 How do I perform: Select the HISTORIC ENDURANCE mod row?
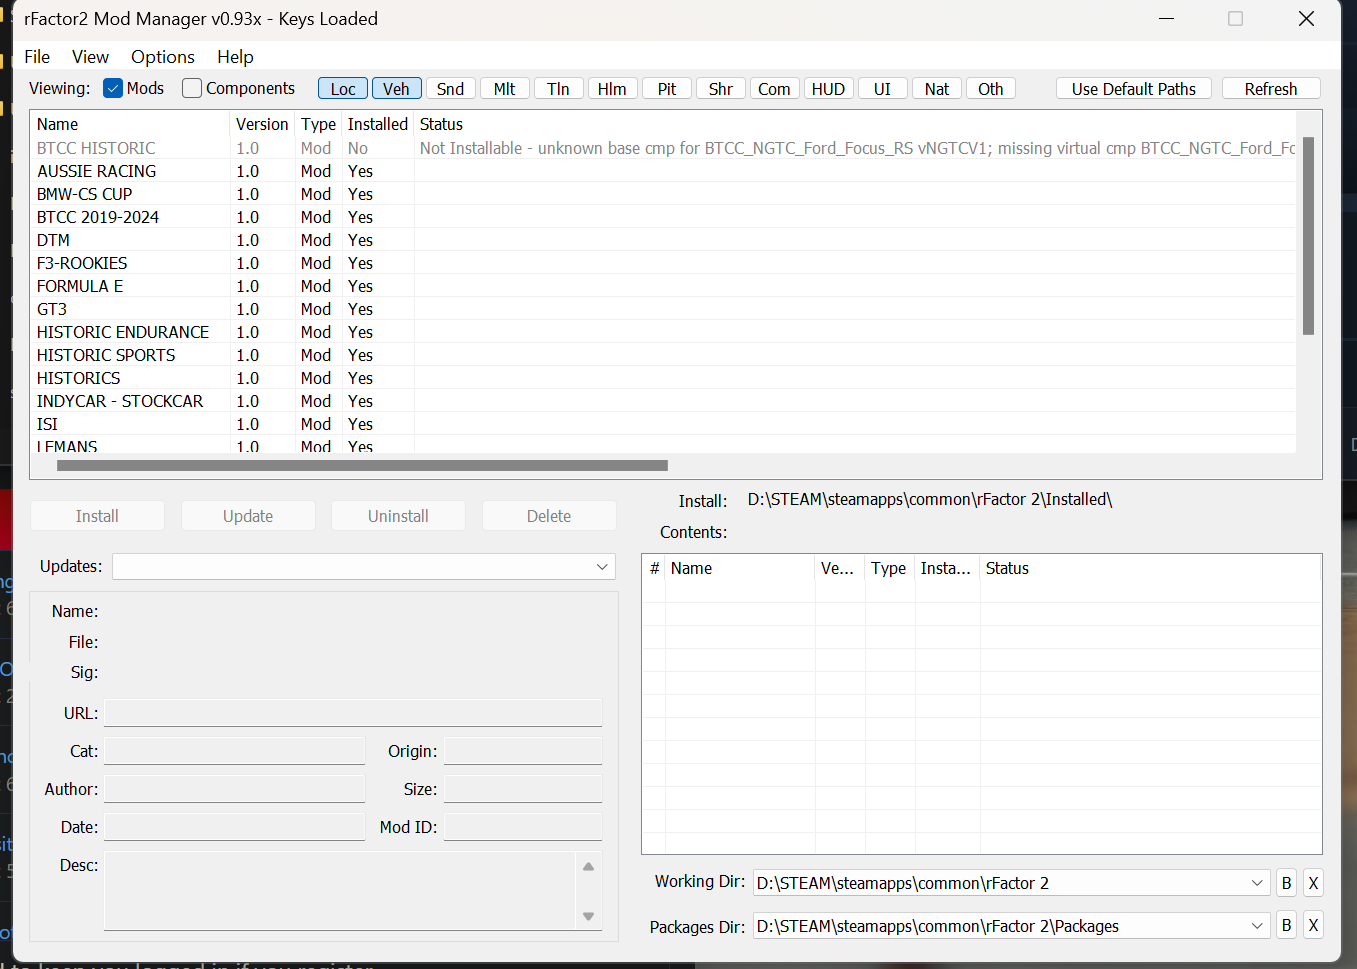click(663, 332)
